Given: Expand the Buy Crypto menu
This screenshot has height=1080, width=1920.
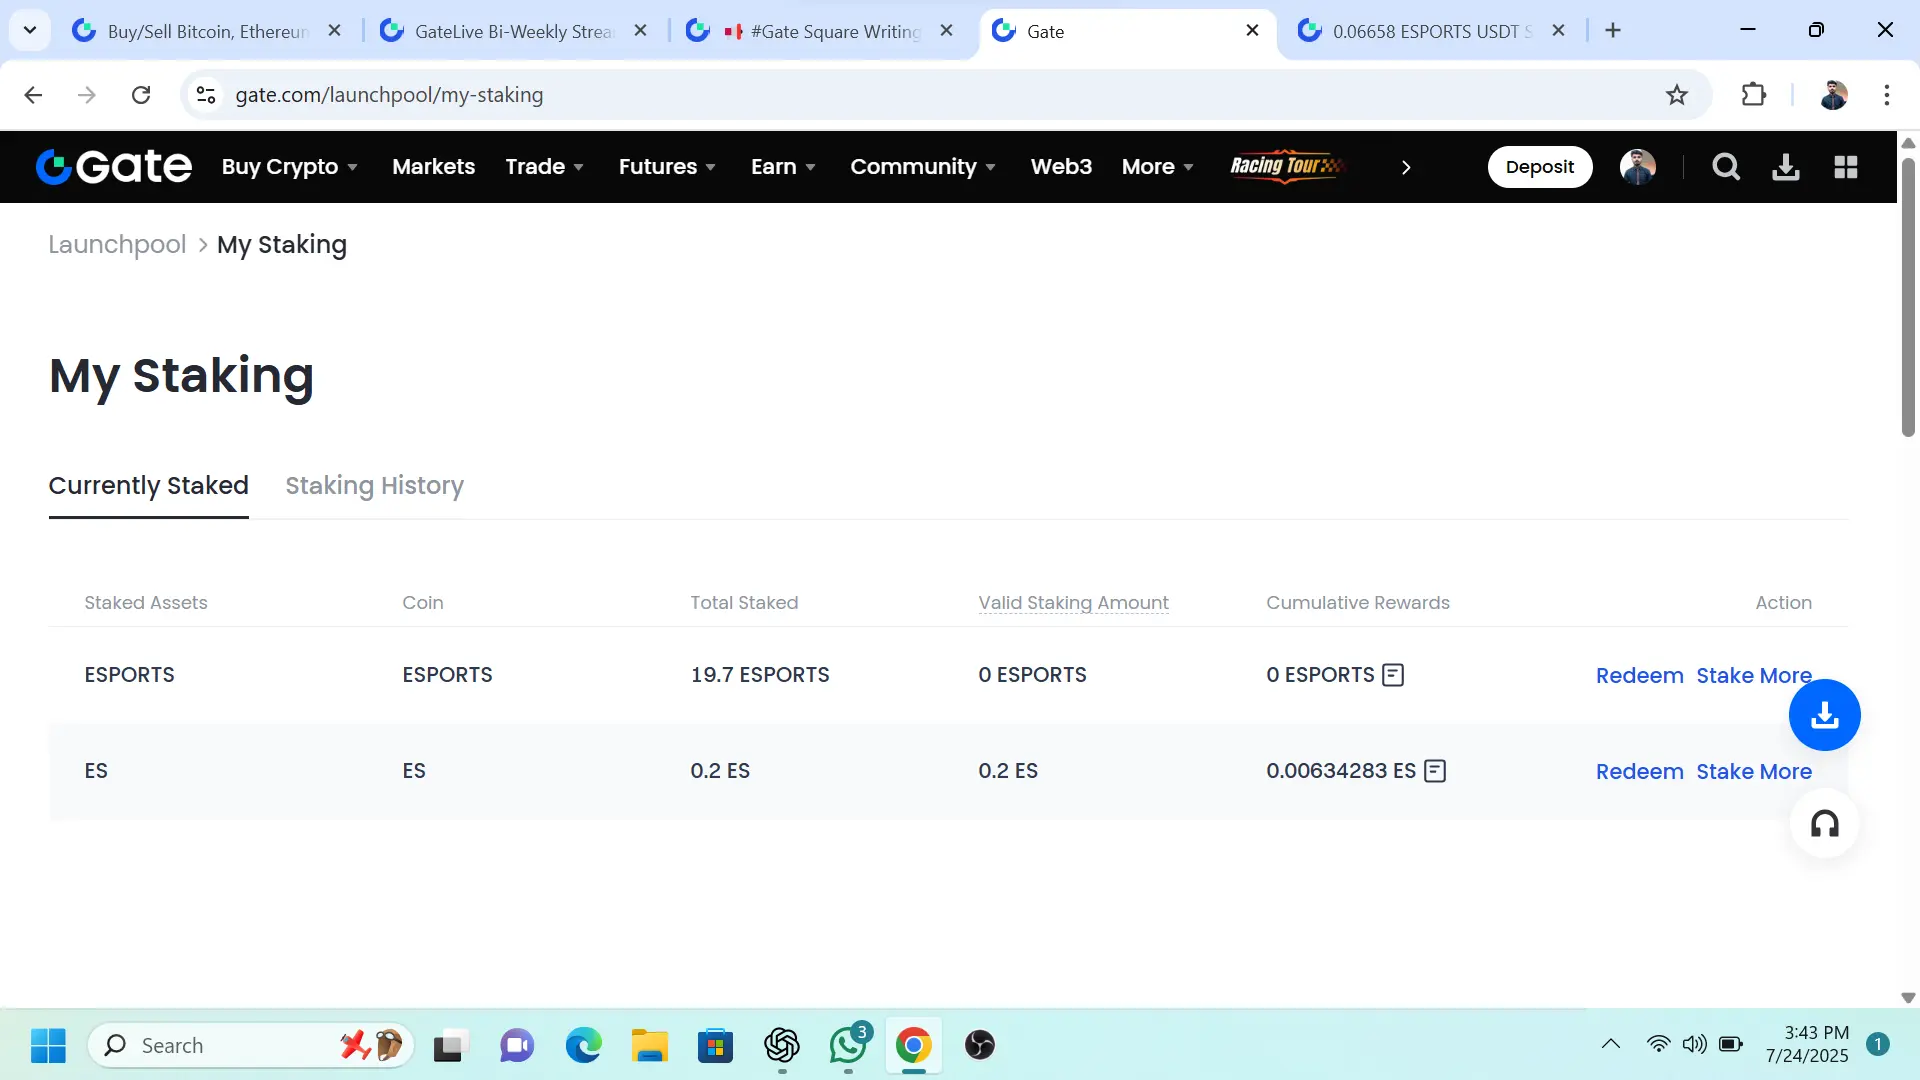Looking at the screenshot, I should pos(289,167).
